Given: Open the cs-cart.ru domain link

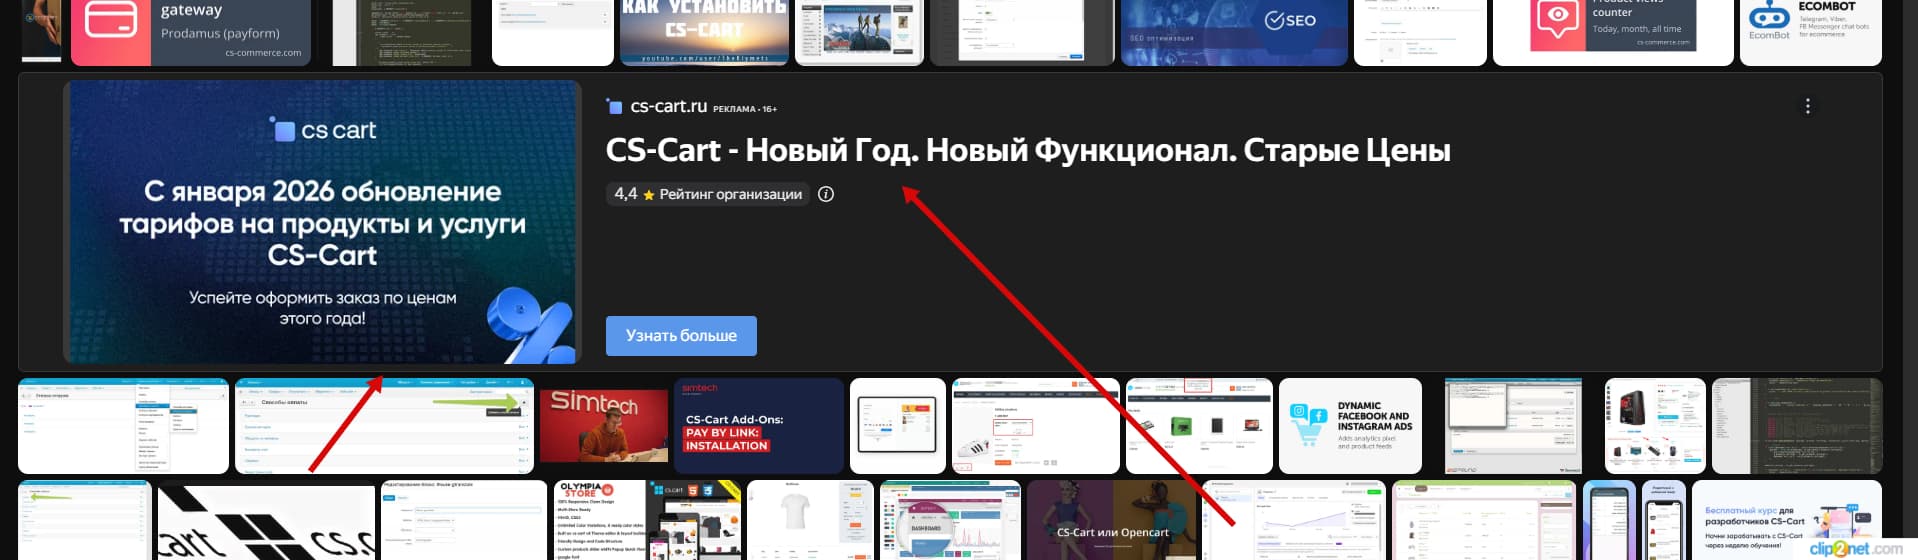Looking at the screenshot, I should [668, 106].
